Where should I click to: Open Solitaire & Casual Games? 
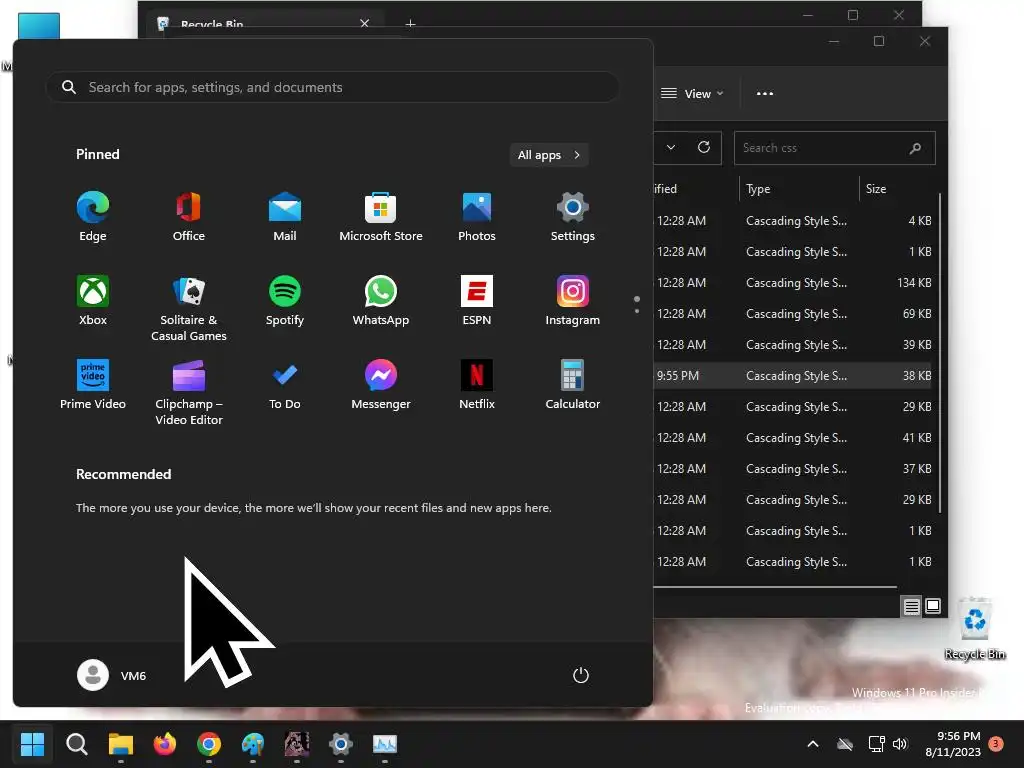(189, 308)
